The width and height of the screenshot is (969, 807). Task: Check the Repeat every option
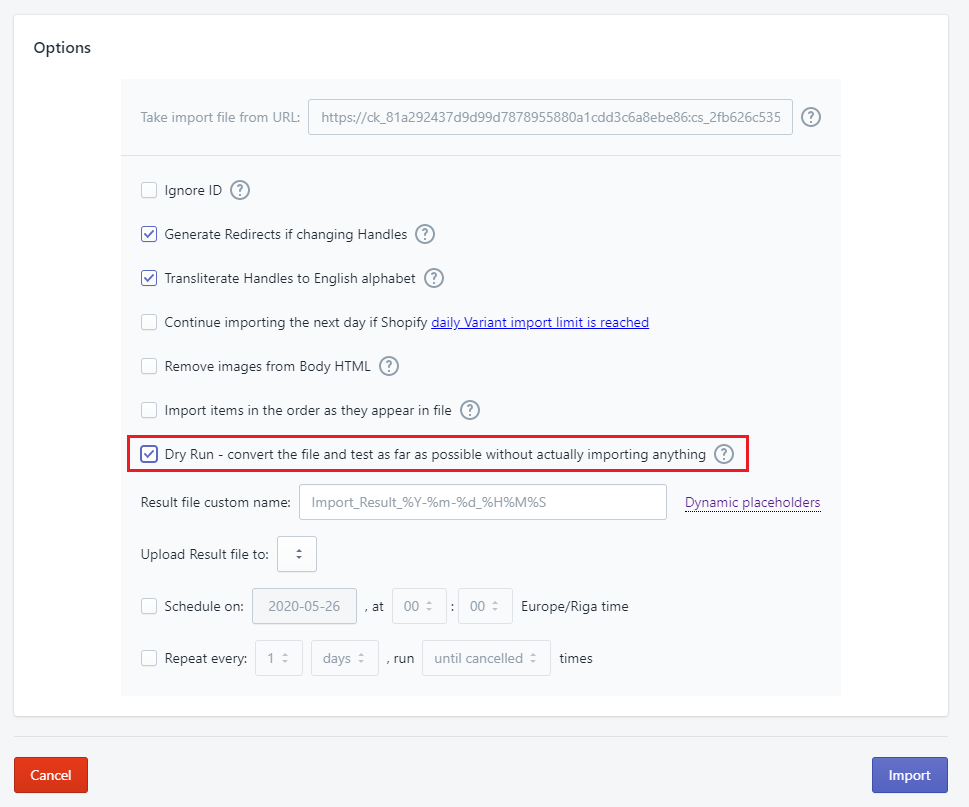coord(149,658)
